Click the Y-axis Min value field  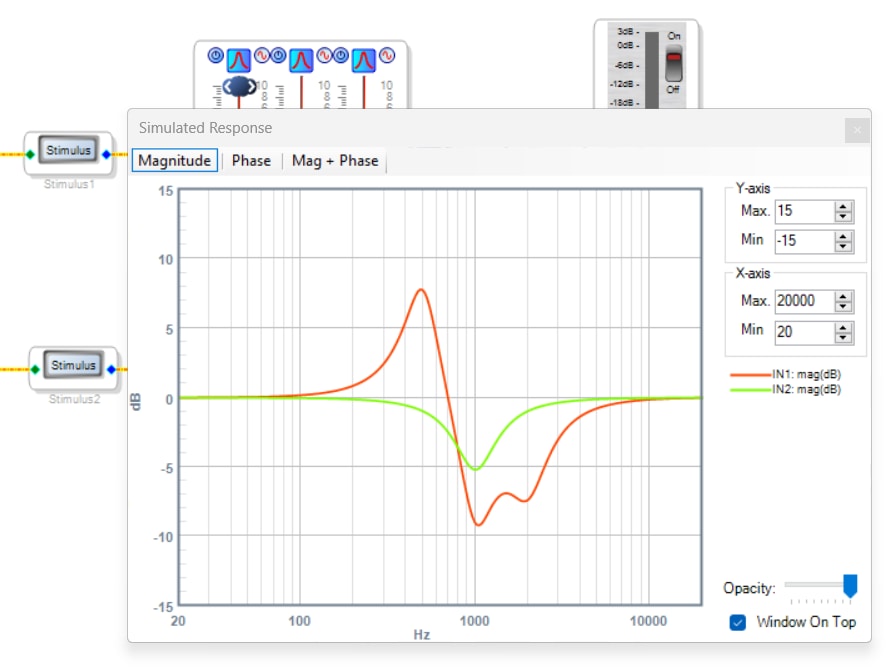click(x=805, y=241)
